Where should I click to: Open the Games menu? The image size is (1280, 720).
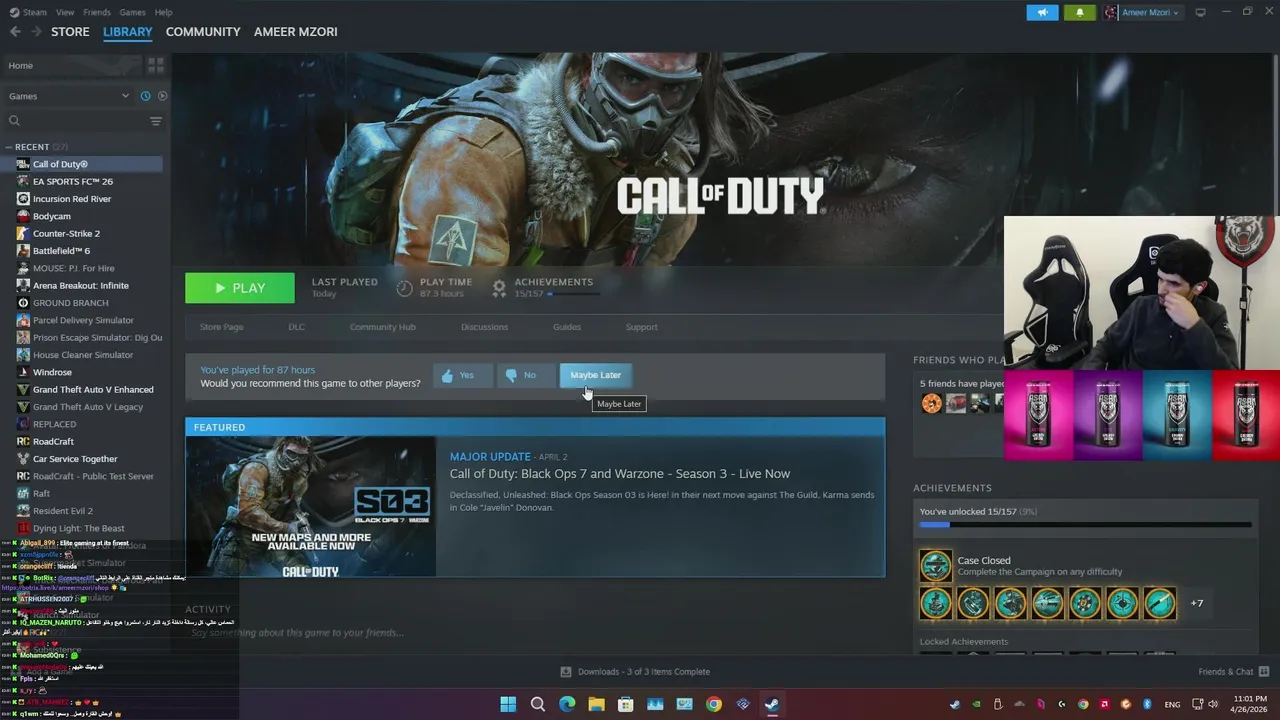click(x=132, y=12)
